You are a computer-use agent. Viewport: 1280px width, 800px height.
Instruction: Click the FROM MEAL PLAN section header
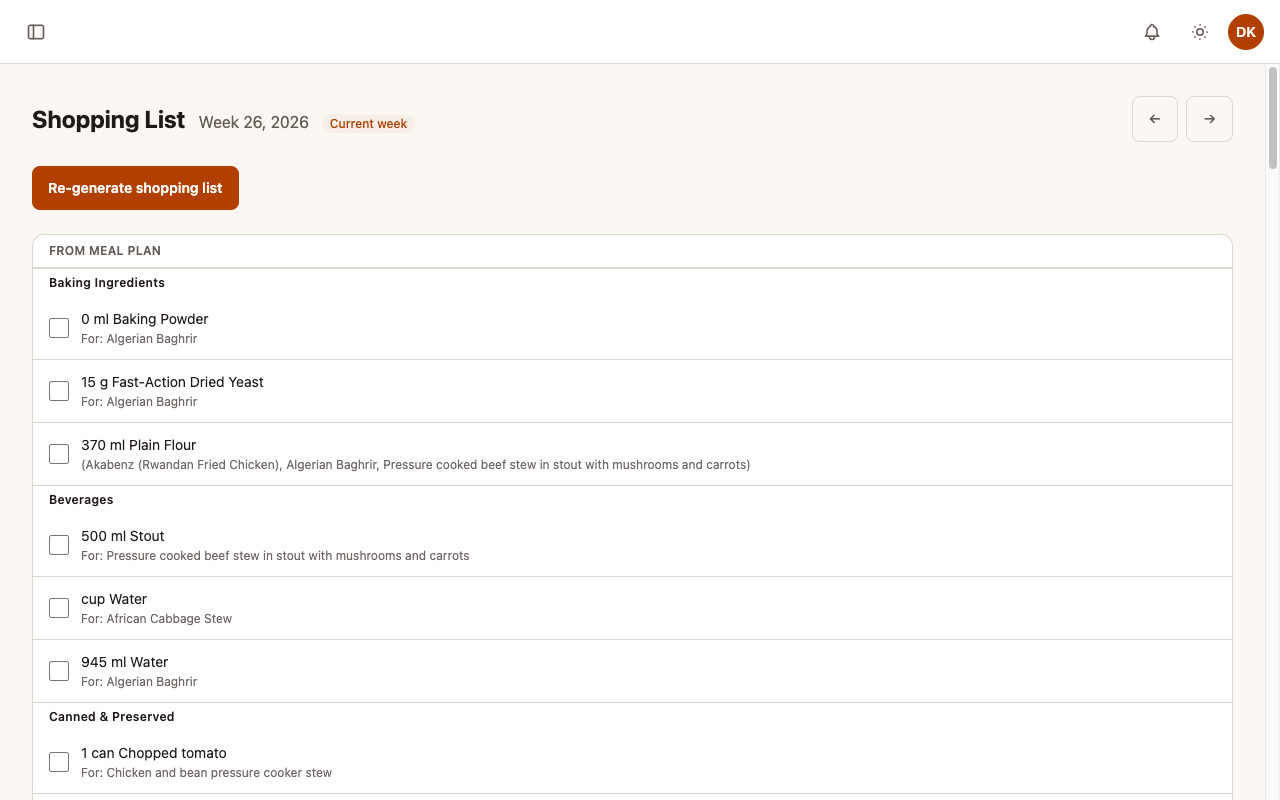point(105,251)
